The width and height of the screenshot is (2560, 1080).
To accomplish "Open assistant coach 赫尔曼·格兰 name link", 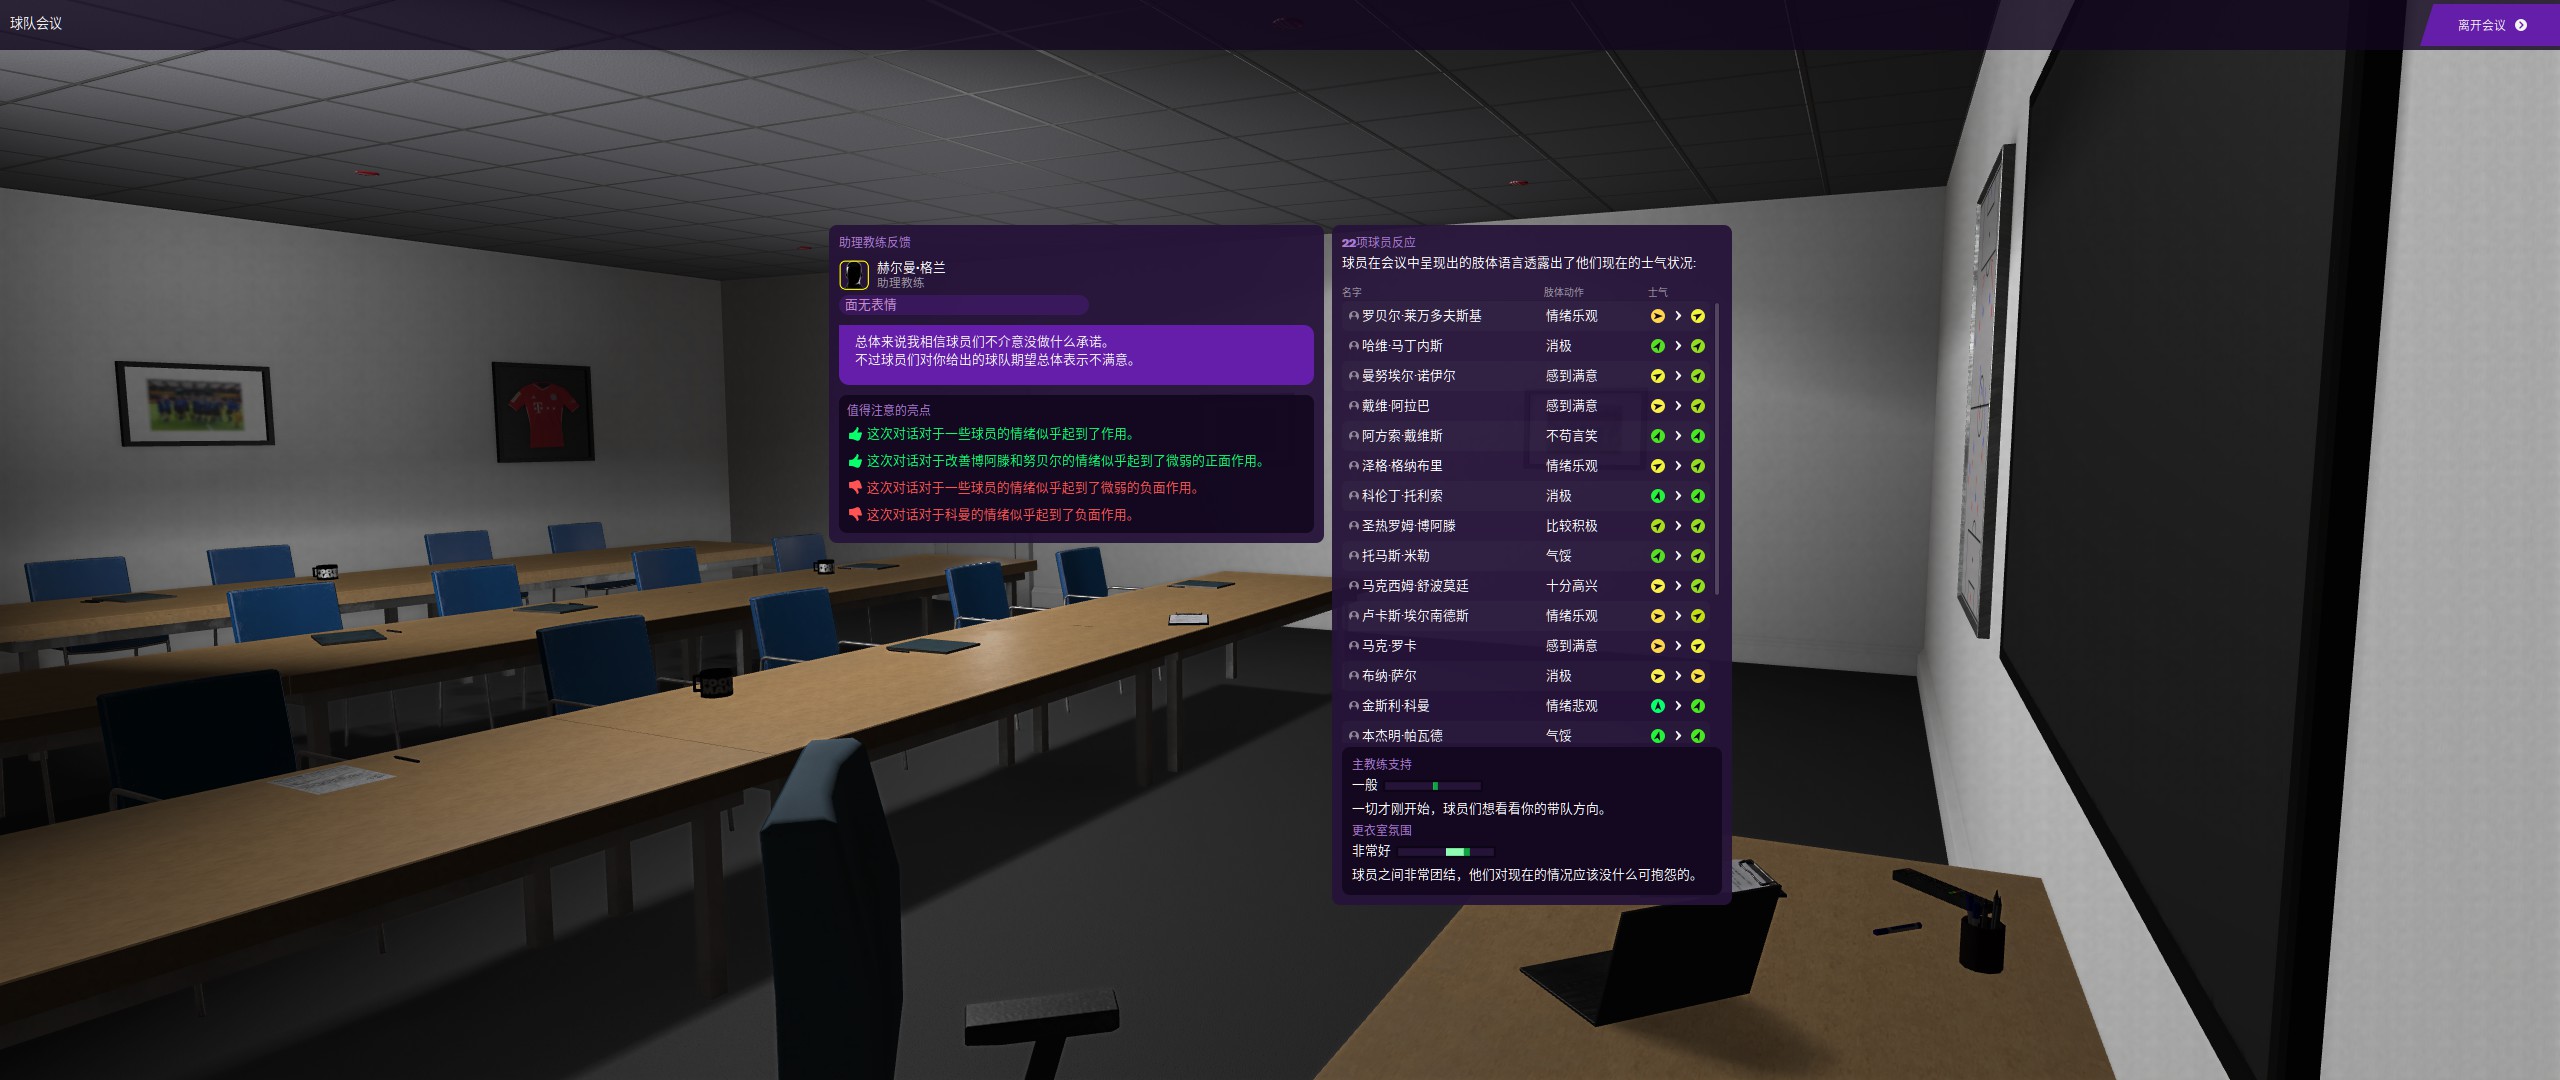I will [x=910, y=267].
